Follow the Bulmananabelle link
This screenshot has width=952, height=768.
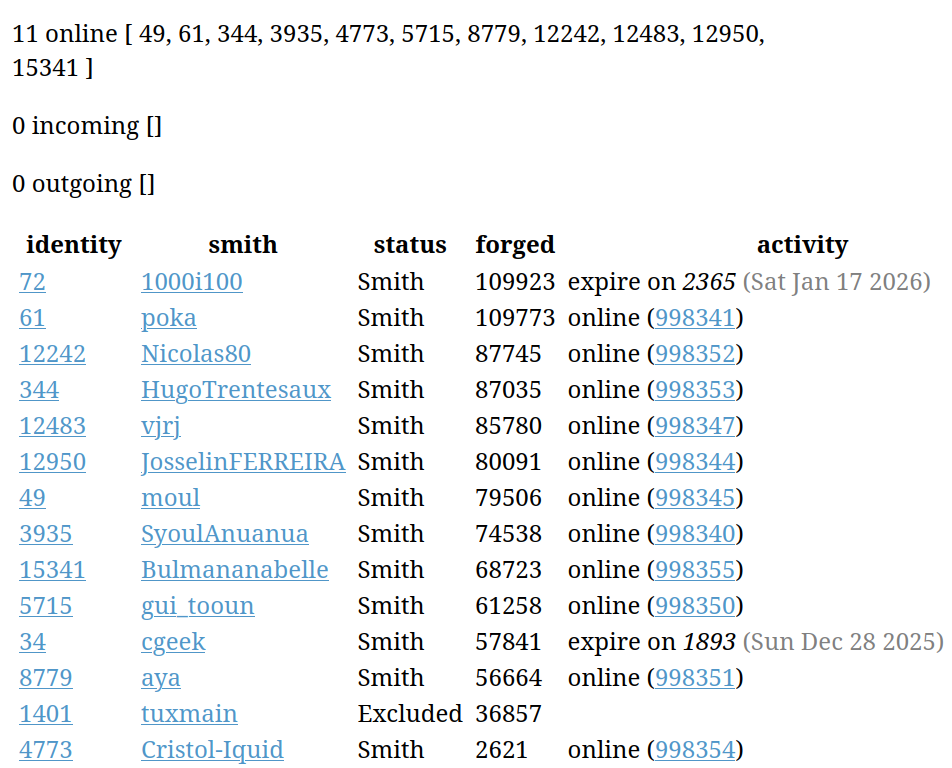pos(234,570)
